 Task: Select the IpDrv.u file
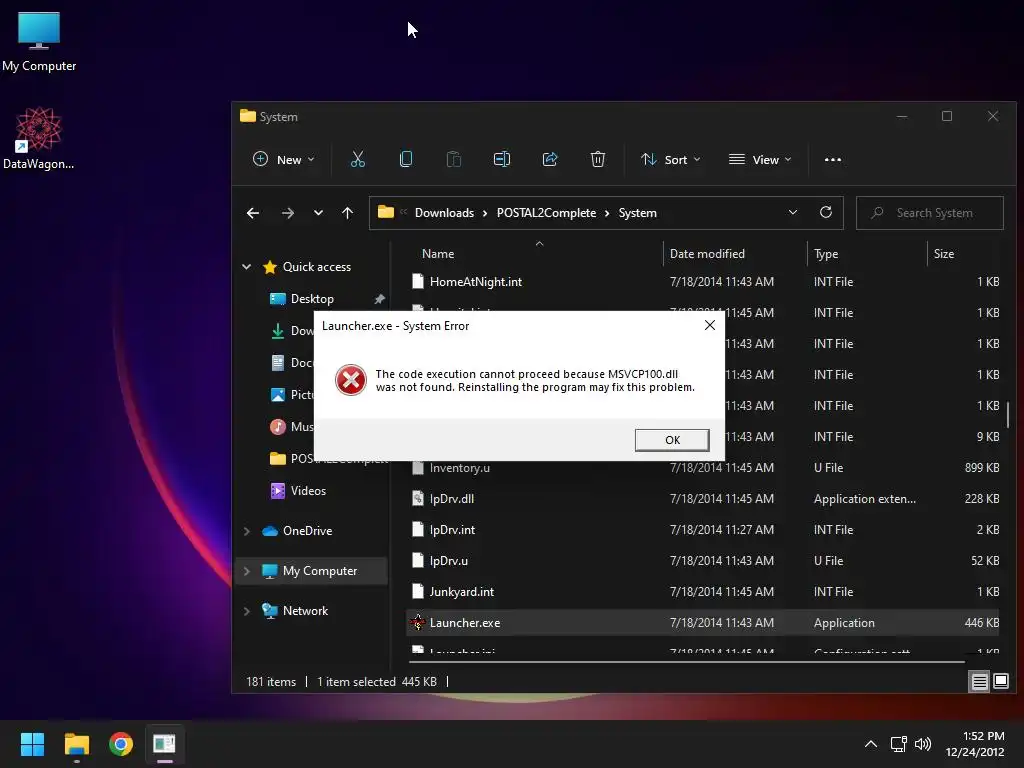[703, 560]
